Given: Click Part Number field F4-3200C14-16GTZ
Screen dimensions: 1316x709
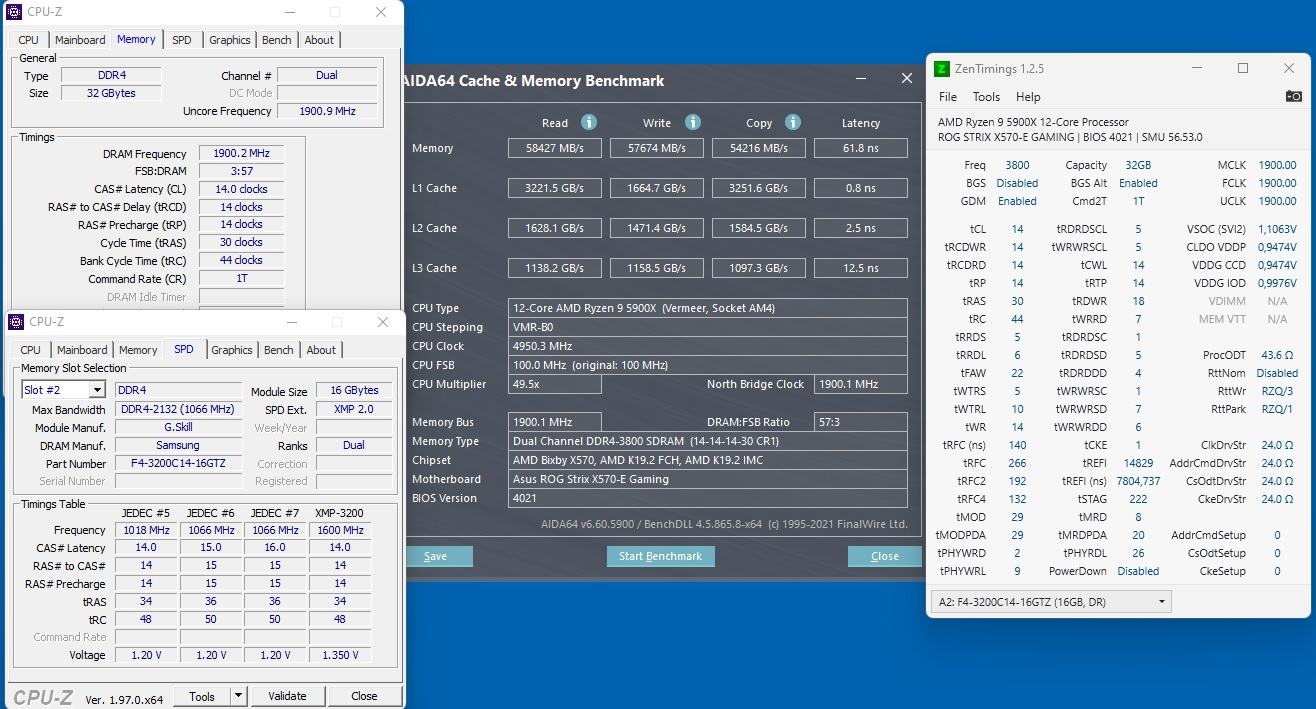Looking at the screenshot, I should click(178, 463).
